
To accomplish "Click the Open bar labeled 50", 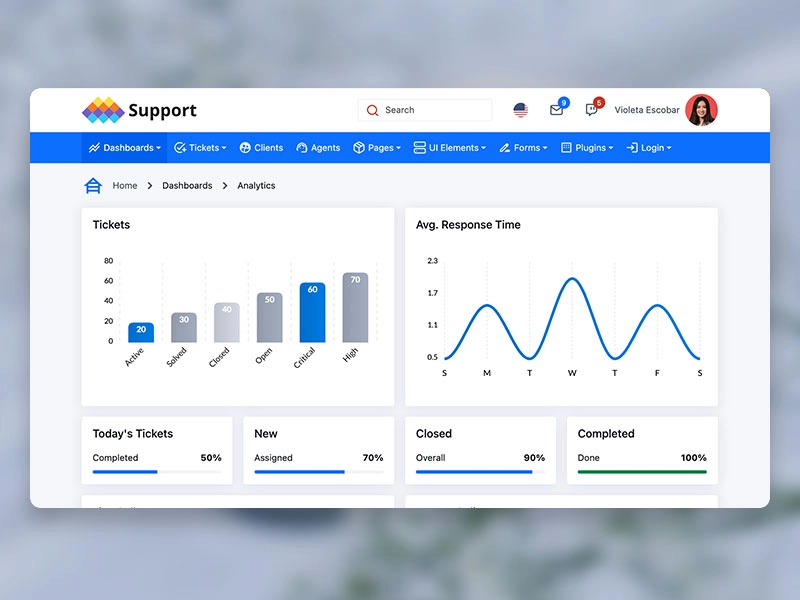I will [x=269, y=317].
